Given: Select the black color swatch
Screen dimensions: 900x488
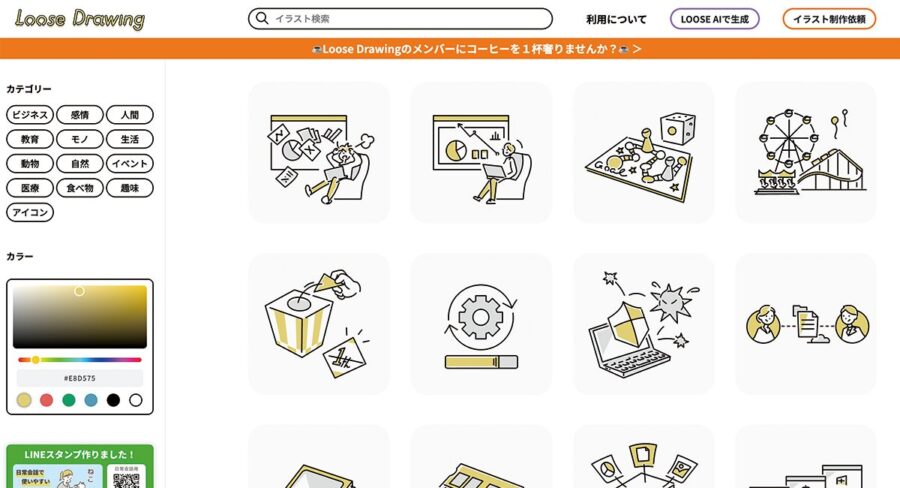Looking at the screenshot, I should pyautogui.click(x=114, y=400).
